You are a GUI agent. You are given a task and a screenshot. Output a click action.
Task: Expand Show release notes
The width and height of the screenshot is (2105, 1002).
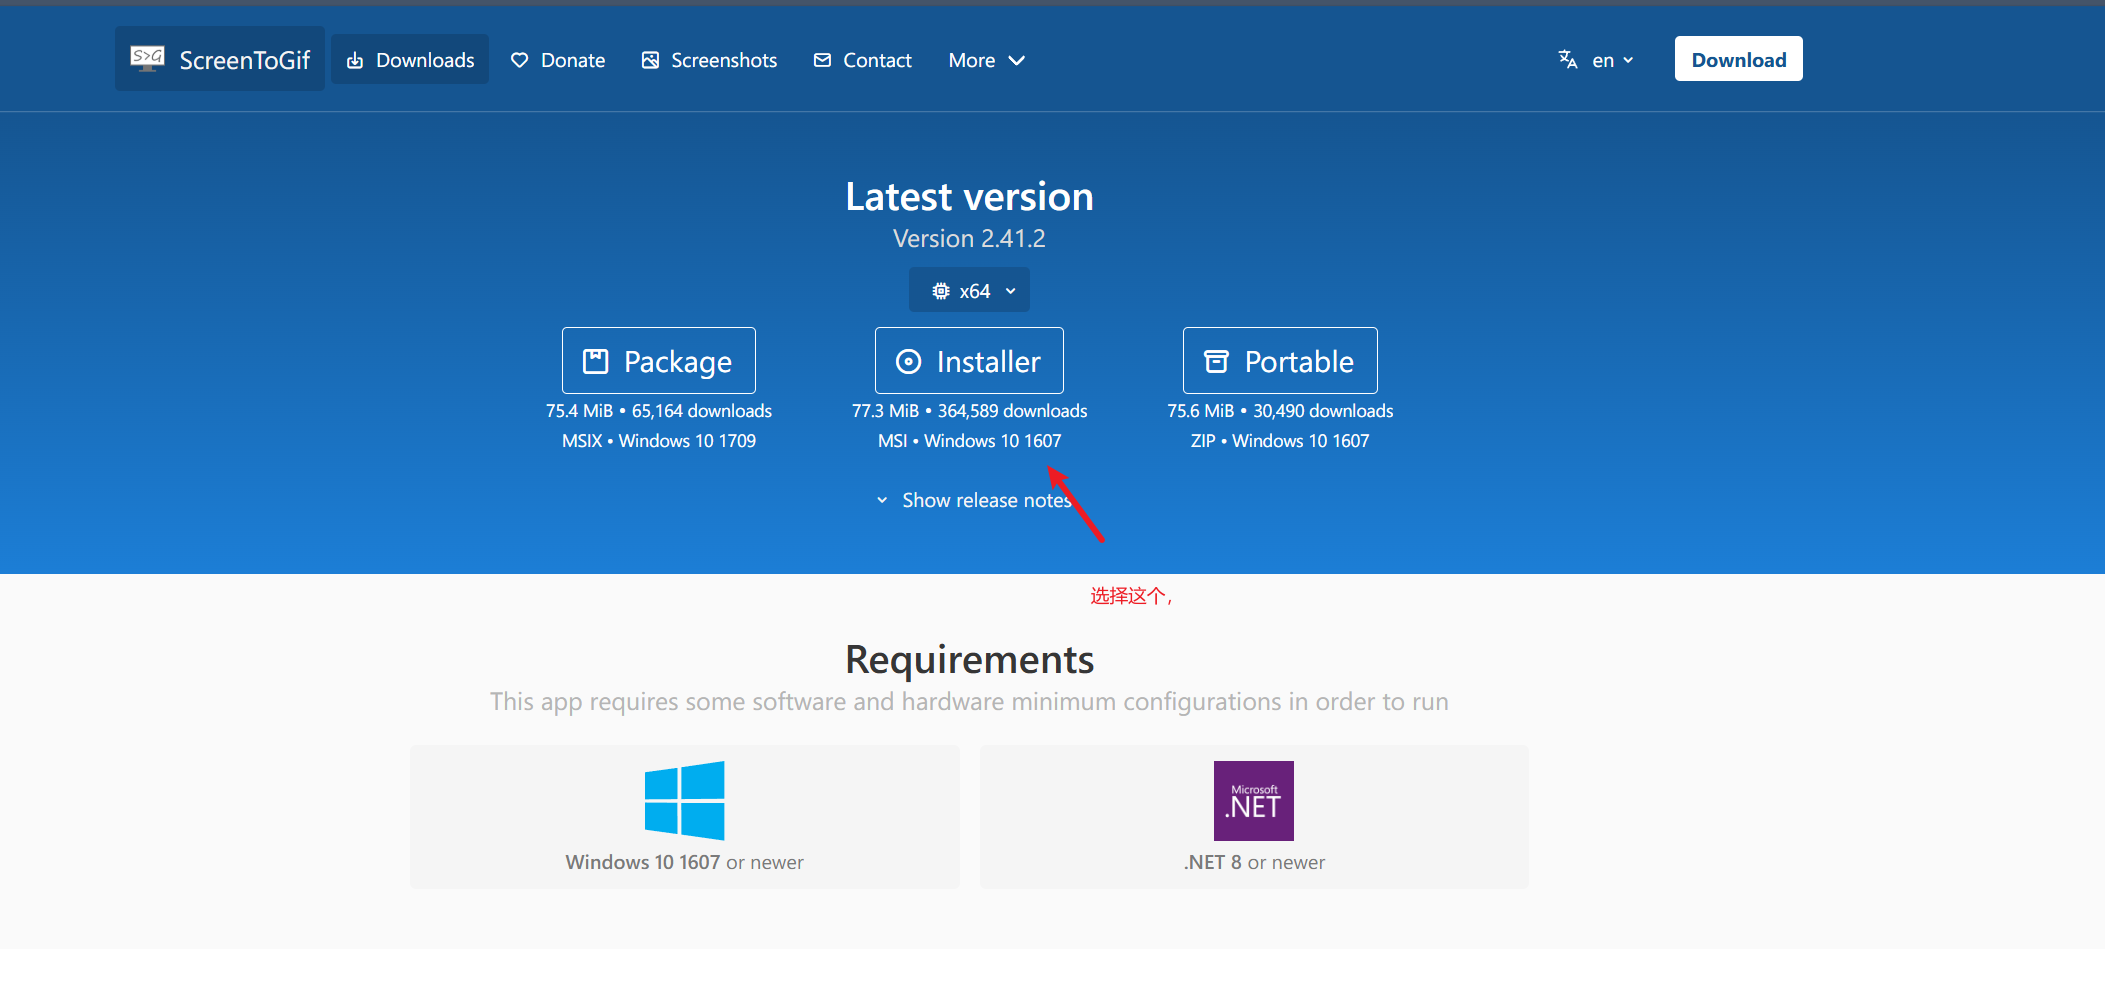tap(974, 500)
